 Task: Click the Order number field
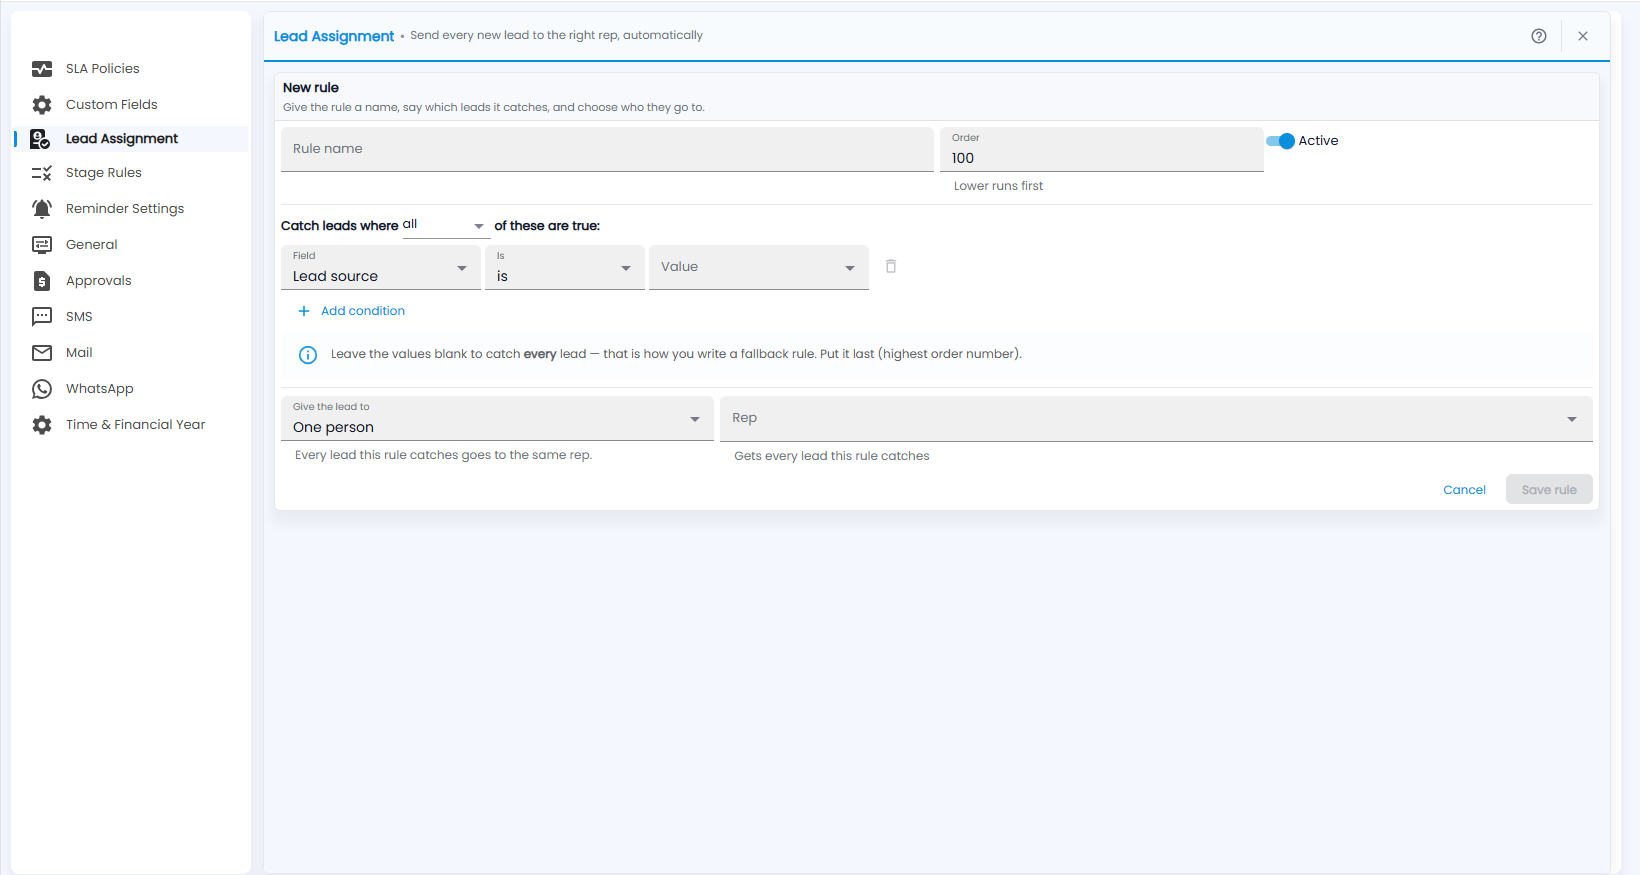click(x=1102, y=149)
